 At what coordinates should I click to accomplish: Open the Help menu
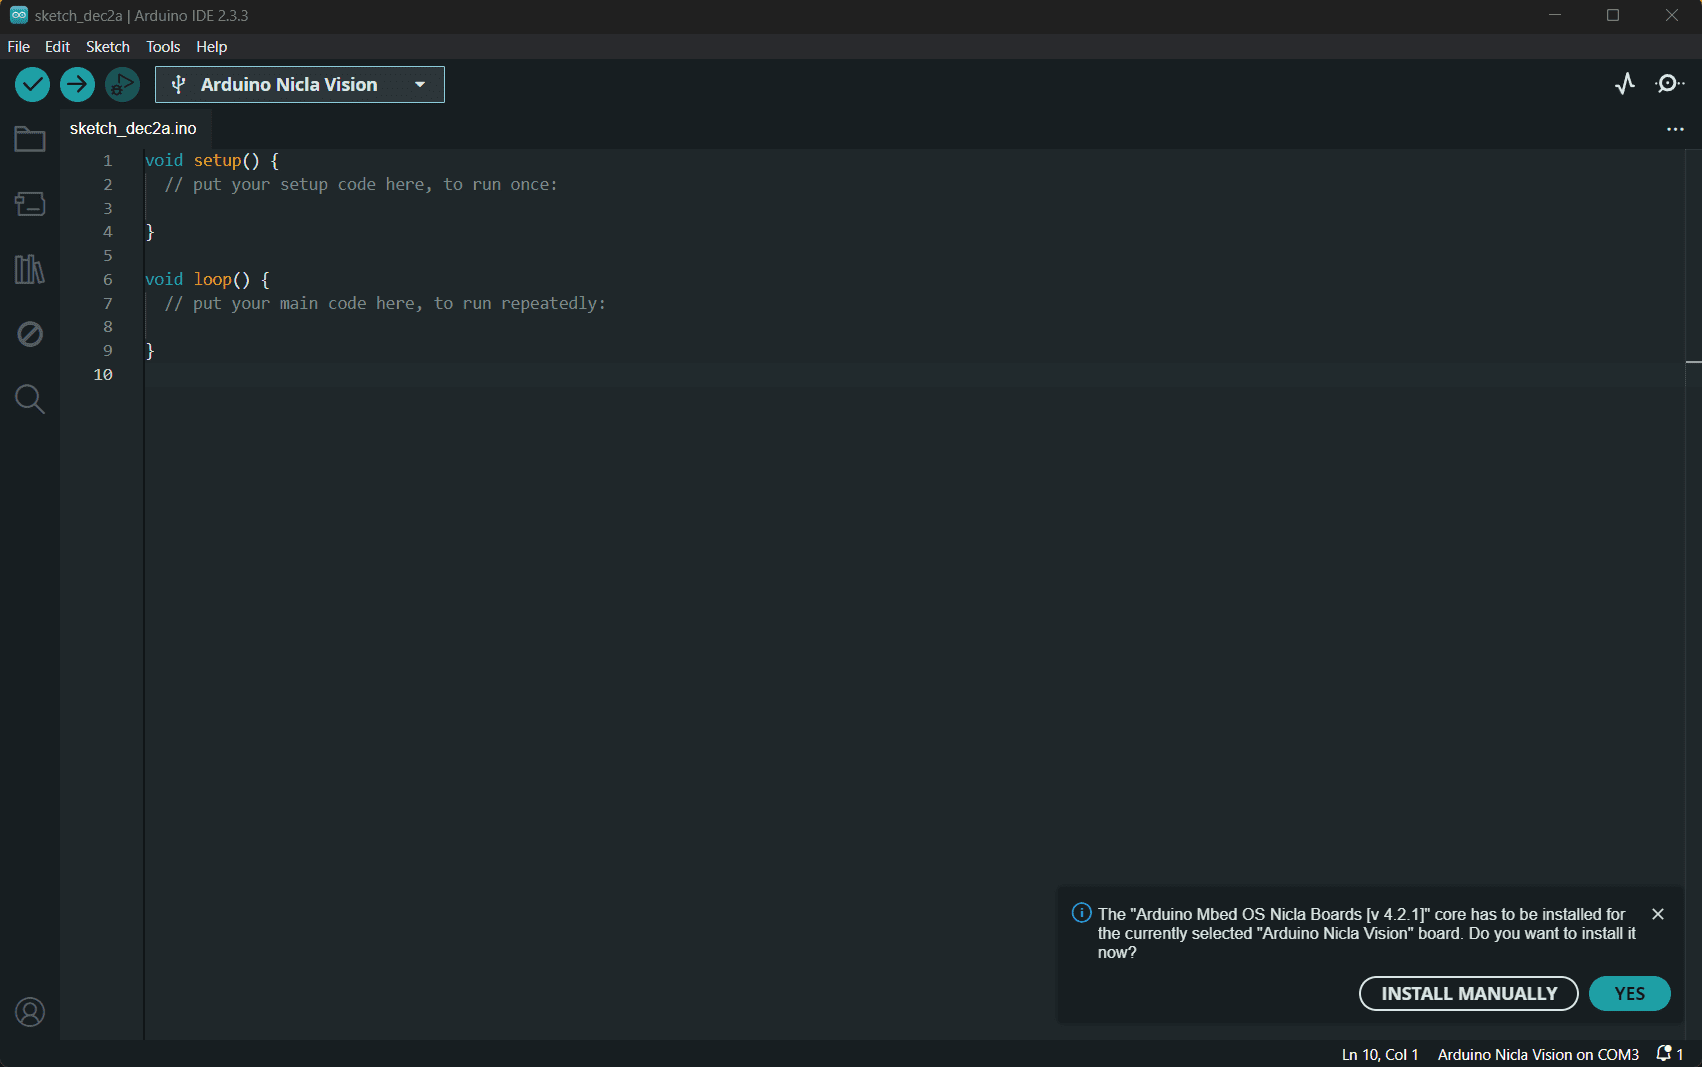tap(211, 47)
